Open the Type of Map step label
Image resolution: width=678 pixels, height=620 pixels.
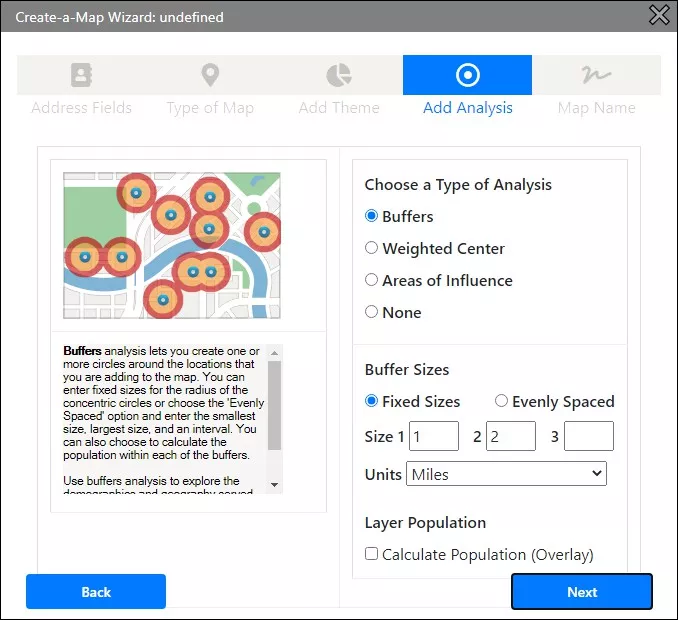210,108
